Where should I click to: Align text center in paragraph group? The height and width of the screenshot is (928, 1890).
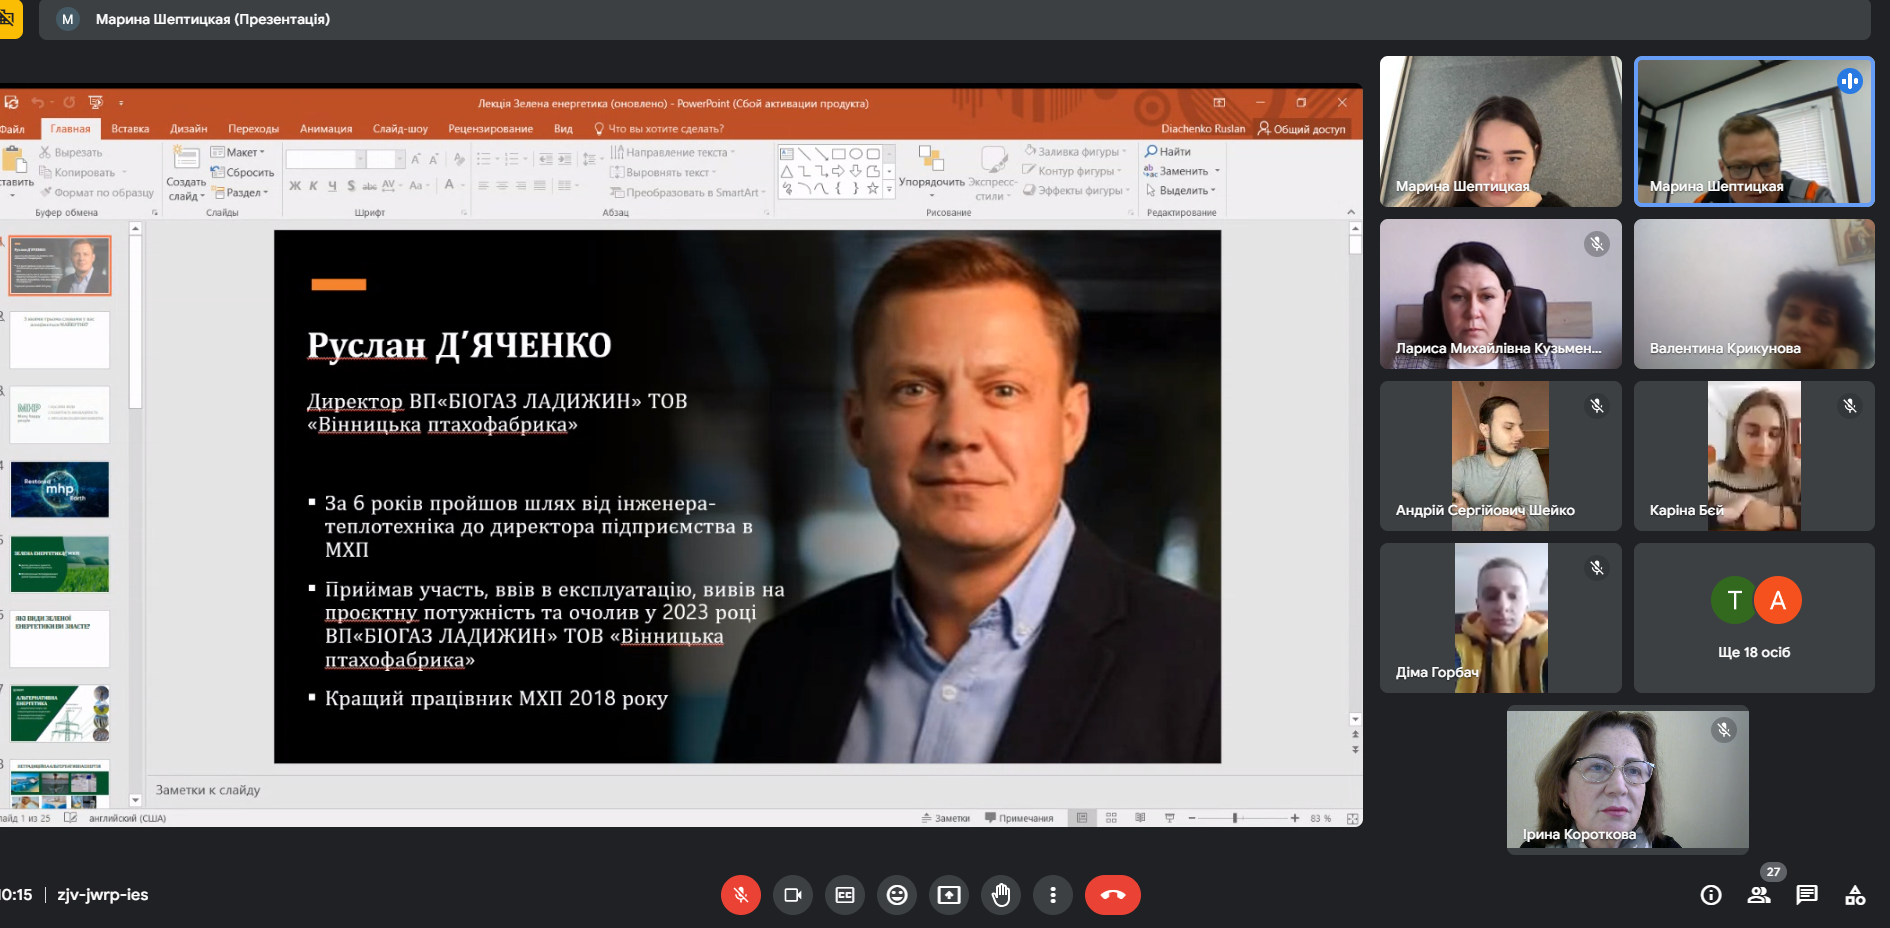coord(502,186)
